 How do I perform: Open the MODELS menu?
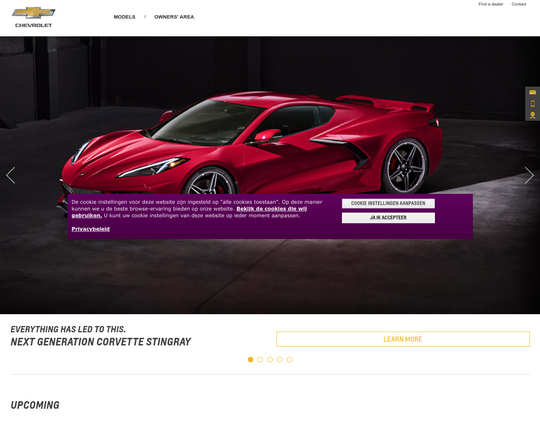pyautogui.click(x=124, y=17)
